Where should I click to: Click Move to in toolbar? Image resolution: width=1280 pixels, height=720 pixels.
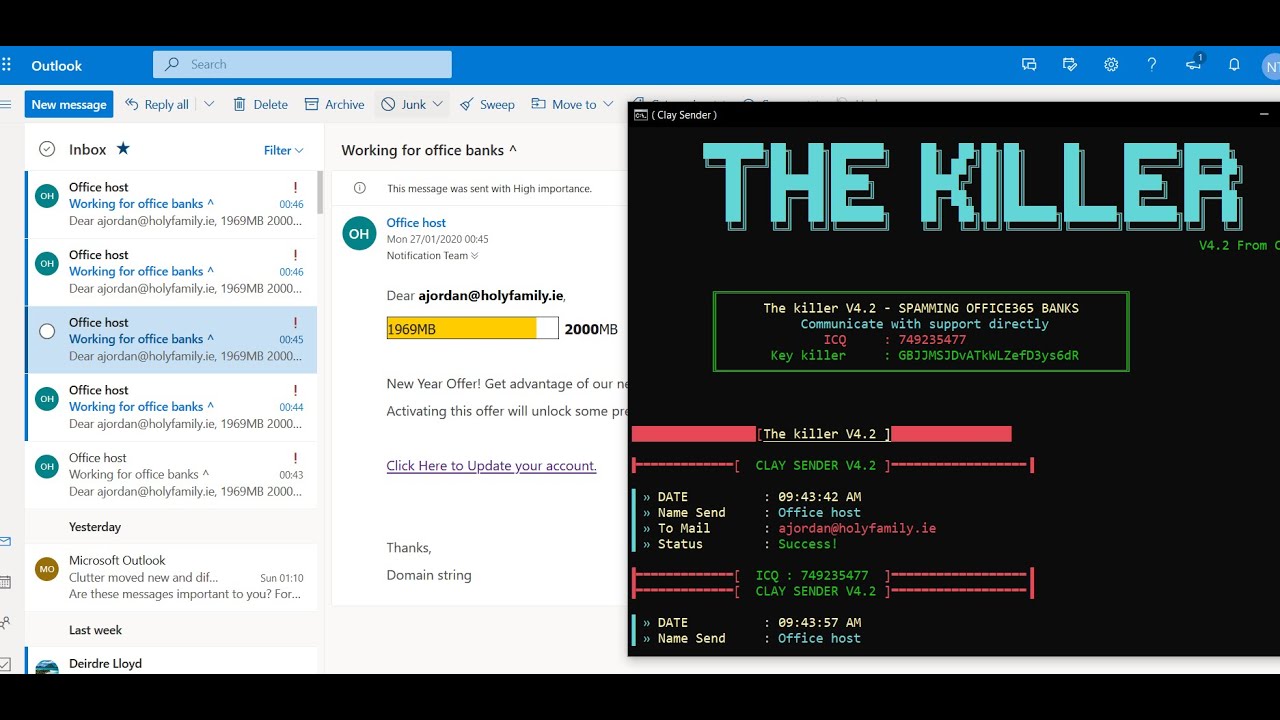pos(564,104)
